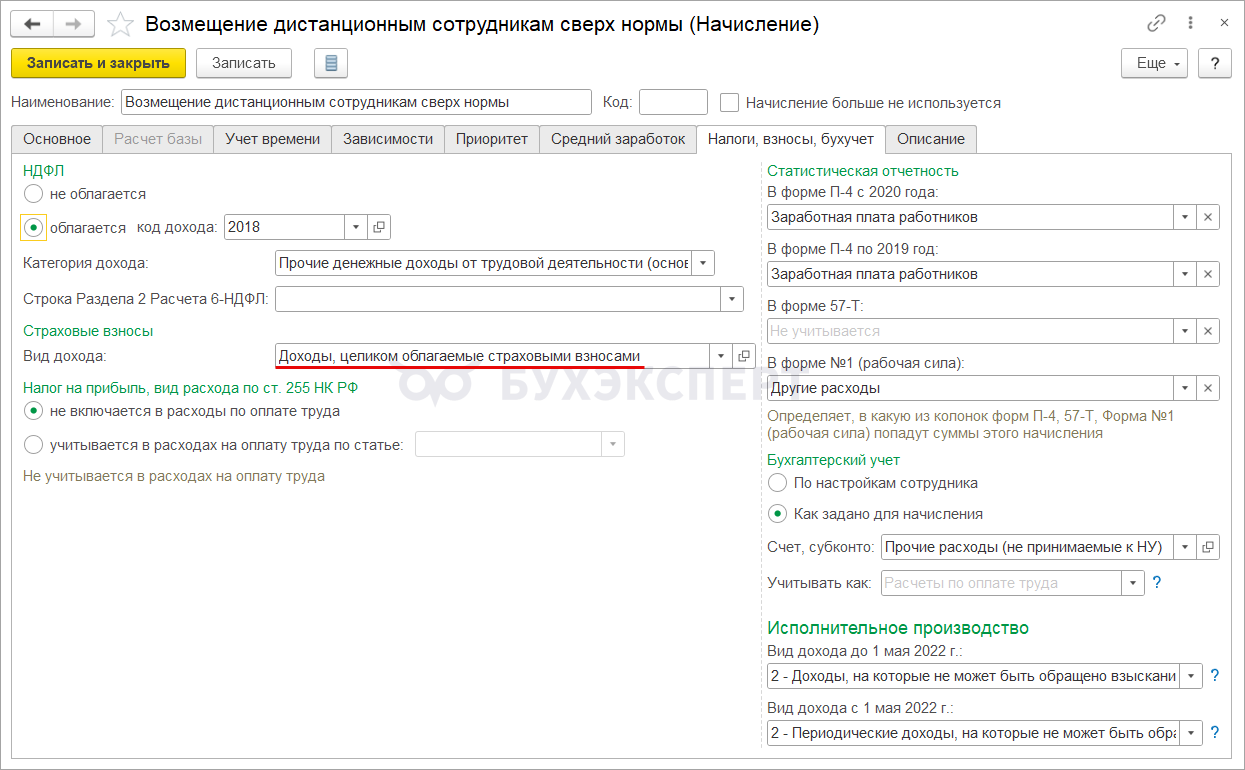Viewport: 1245px width, 770px height.
Task: Edit the Наименование text field
Action: click(356, 102)
